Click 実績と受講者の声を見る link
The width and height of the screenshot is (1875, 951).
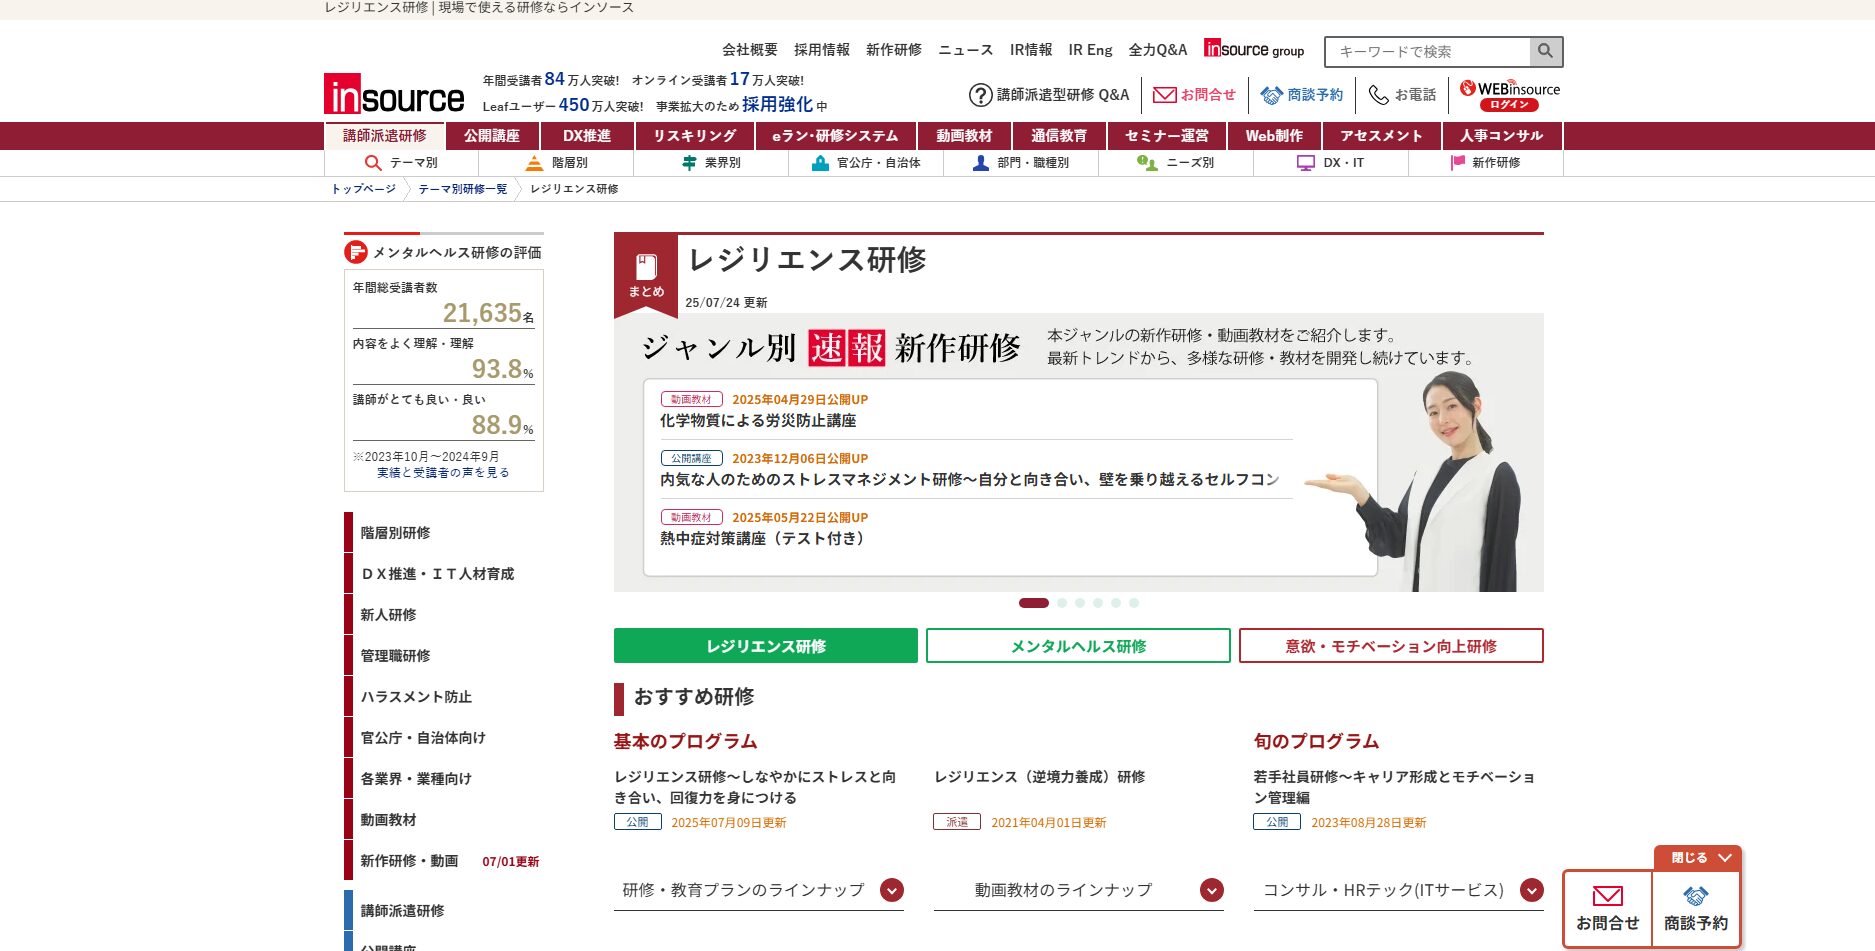click(443, 473)
